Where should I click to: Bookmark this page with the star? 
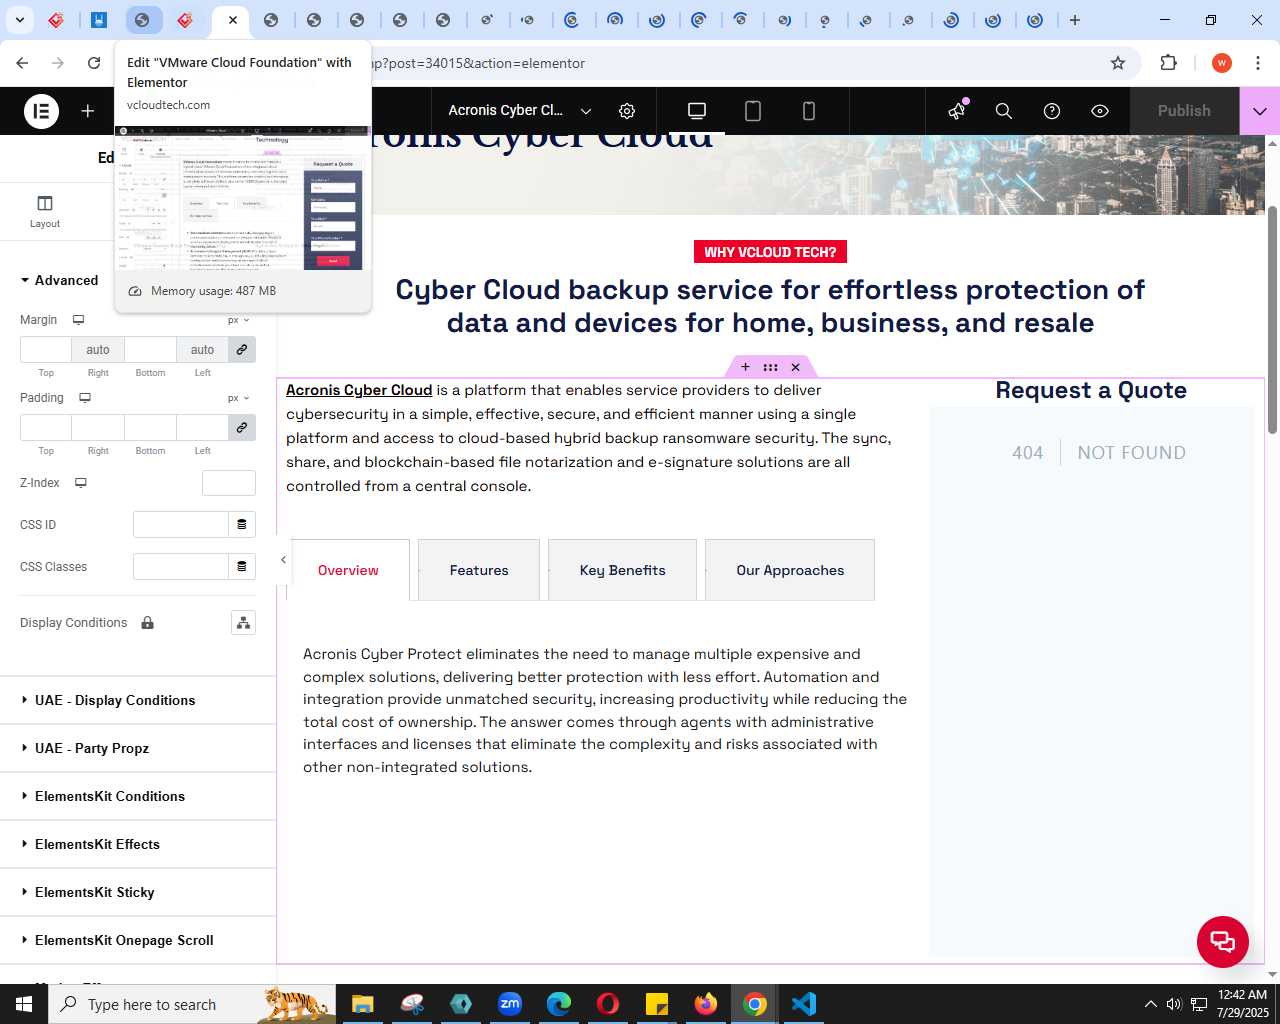click(1118, 63)
